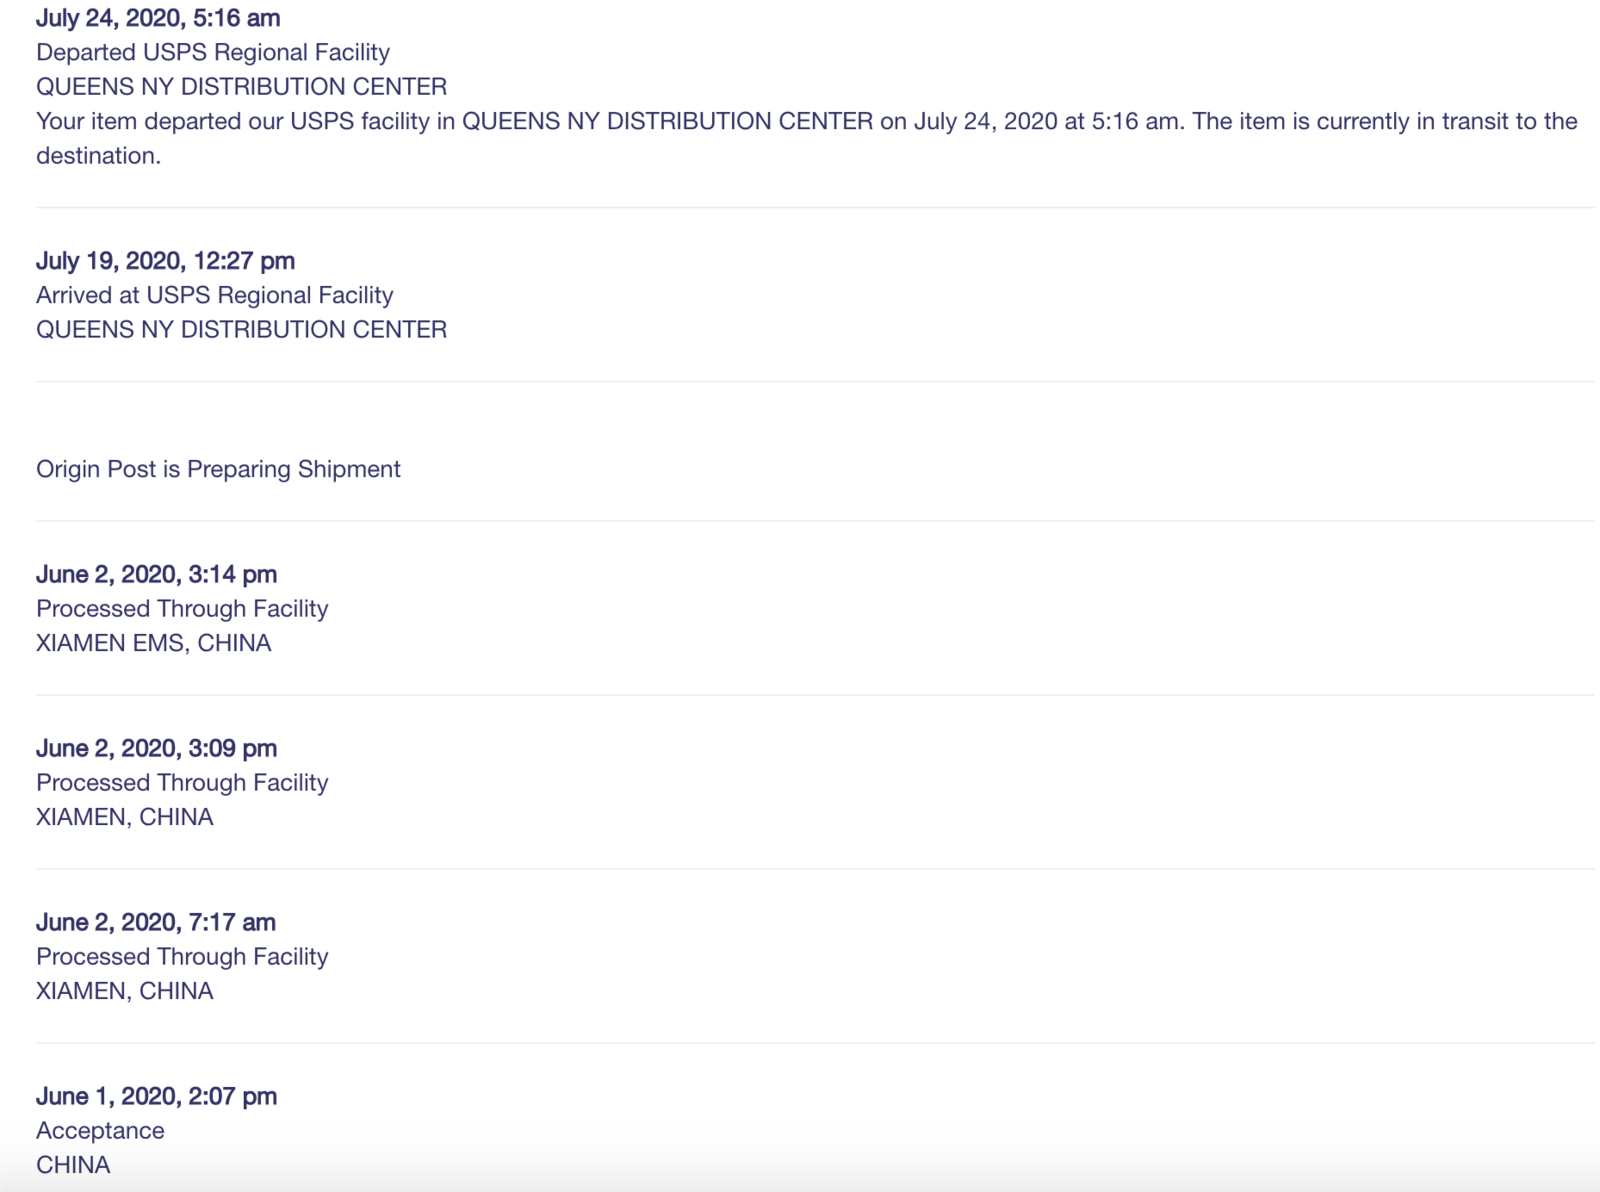Image resolution: width=1600 pixels, height=1192 pixels.
Task: Click 'XIAMEN, CHINA' under the 7:17 am entry
Action: click(x=124, y=991)
